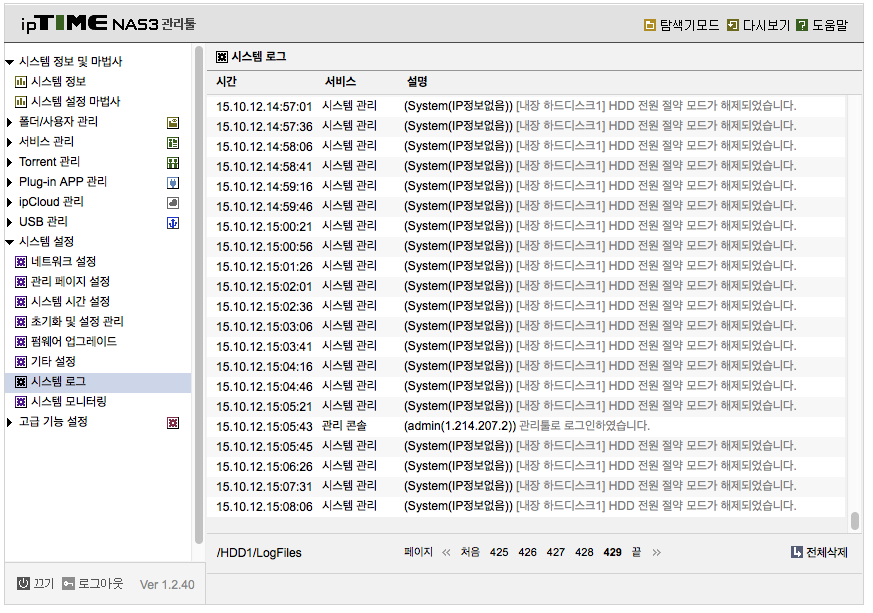Expand the ipCloud 관리 tree arrow
The image size is (873, 613).
click(9, 202)
